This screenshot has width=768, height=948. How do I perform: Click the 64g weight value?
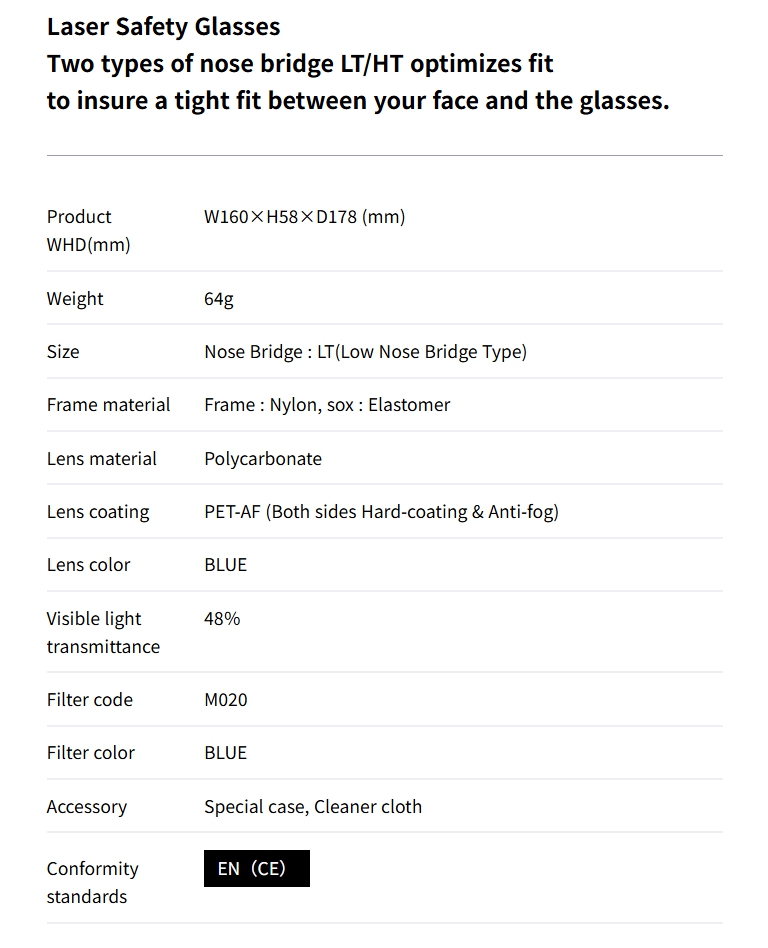(x=219, y=298)
